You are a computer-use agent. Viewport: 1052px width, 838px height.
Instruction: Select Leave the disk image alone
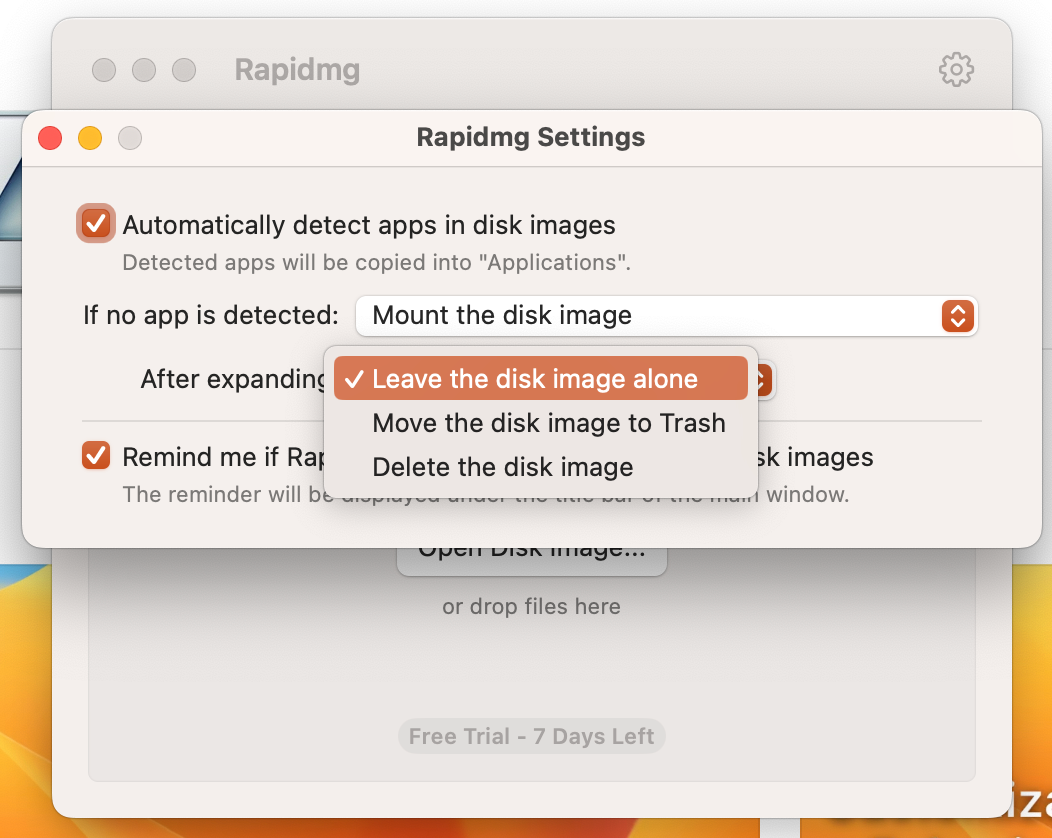tap(541, 378)
